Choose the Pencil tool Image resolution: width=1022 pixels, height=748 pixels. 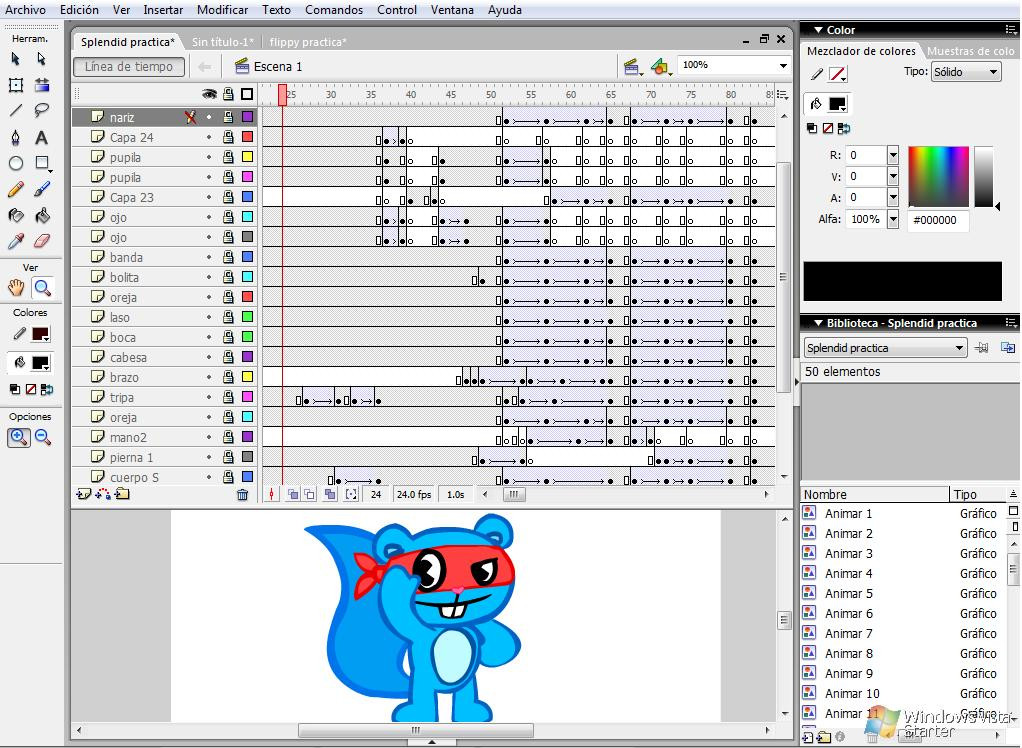tap(16, 189)
